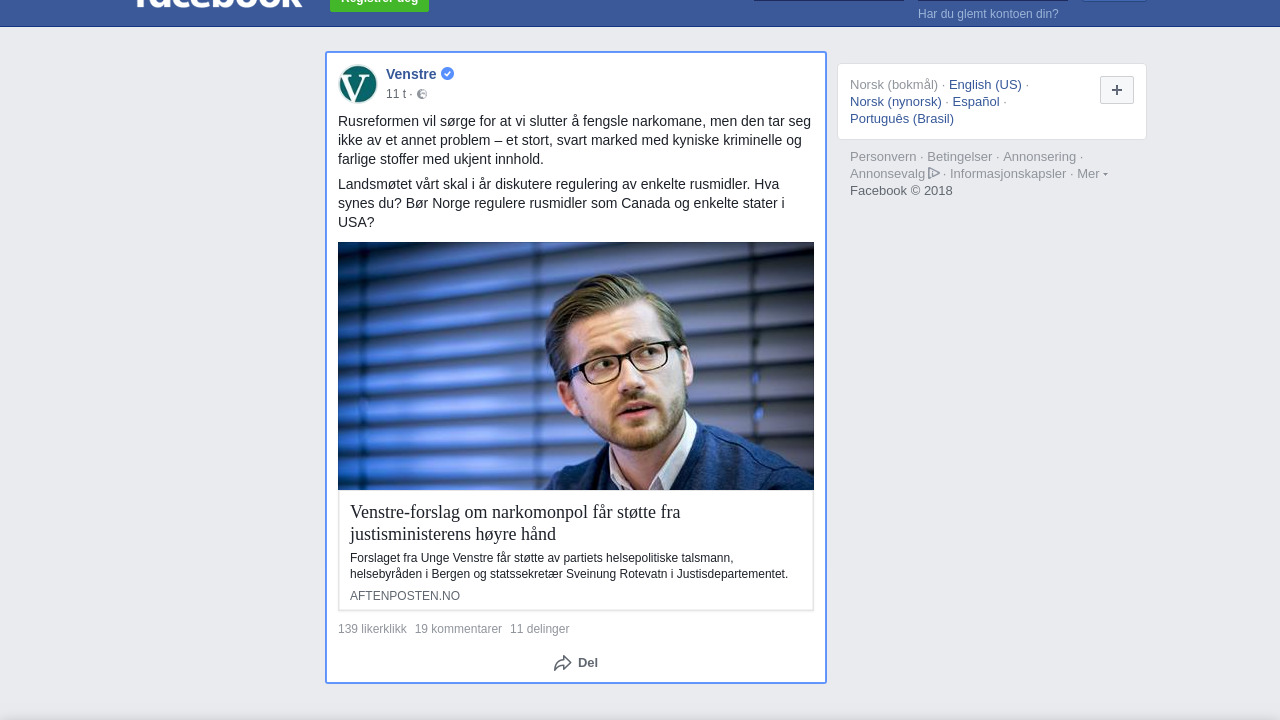Click the plus button for more languages
Viewport: 1280px width, 720px height.
(x=1117, y=90)
